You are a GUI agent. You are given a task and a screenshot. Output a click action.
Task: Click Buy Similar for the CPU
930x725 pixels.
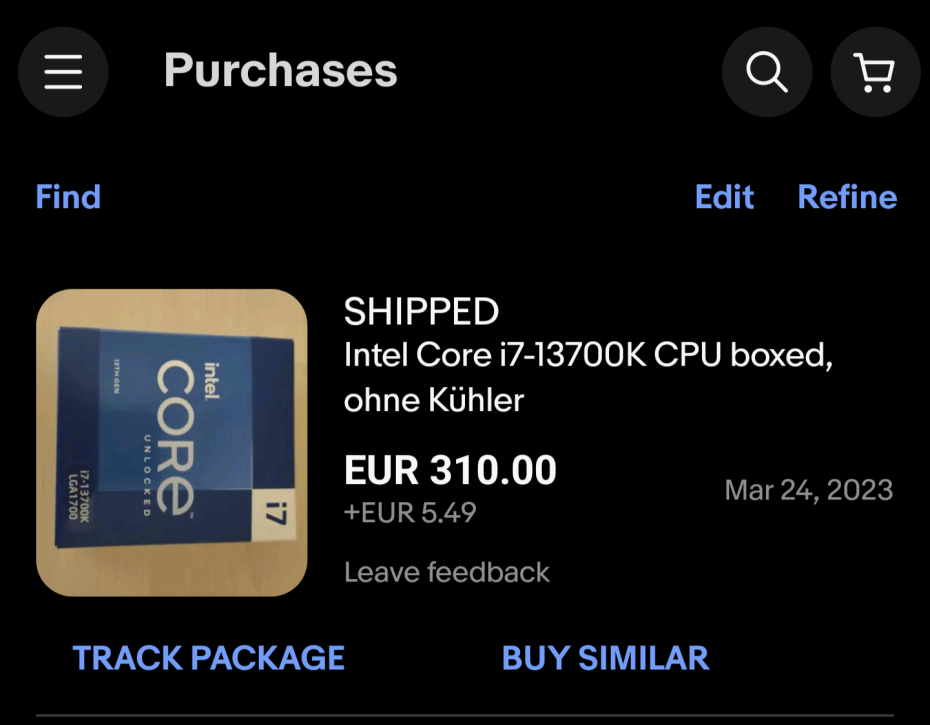pyautogui.click(x=604, y=658)
